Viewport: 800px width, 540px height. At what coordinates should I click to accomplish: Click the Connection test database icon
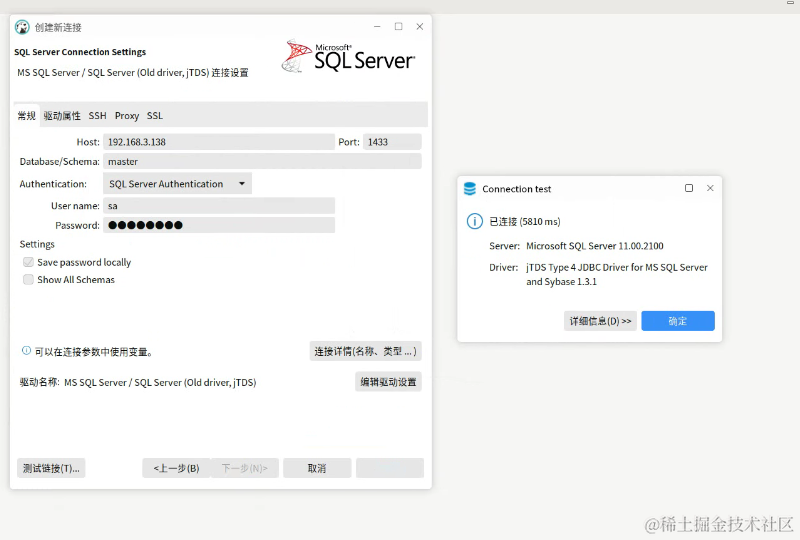click(x=470, y=189)
